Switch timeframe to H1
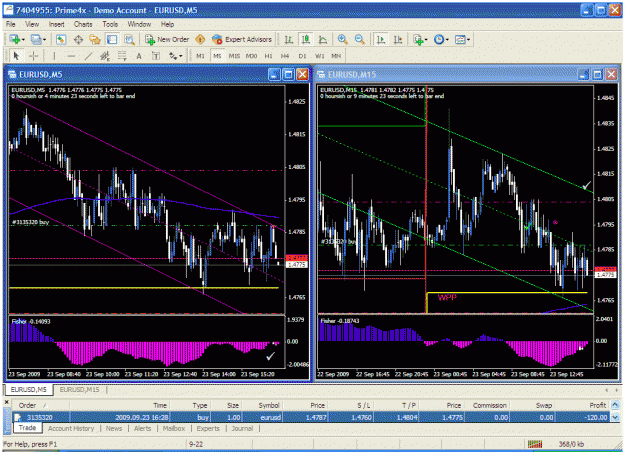Viewport: 625px width, 452px height. point(268,56)
